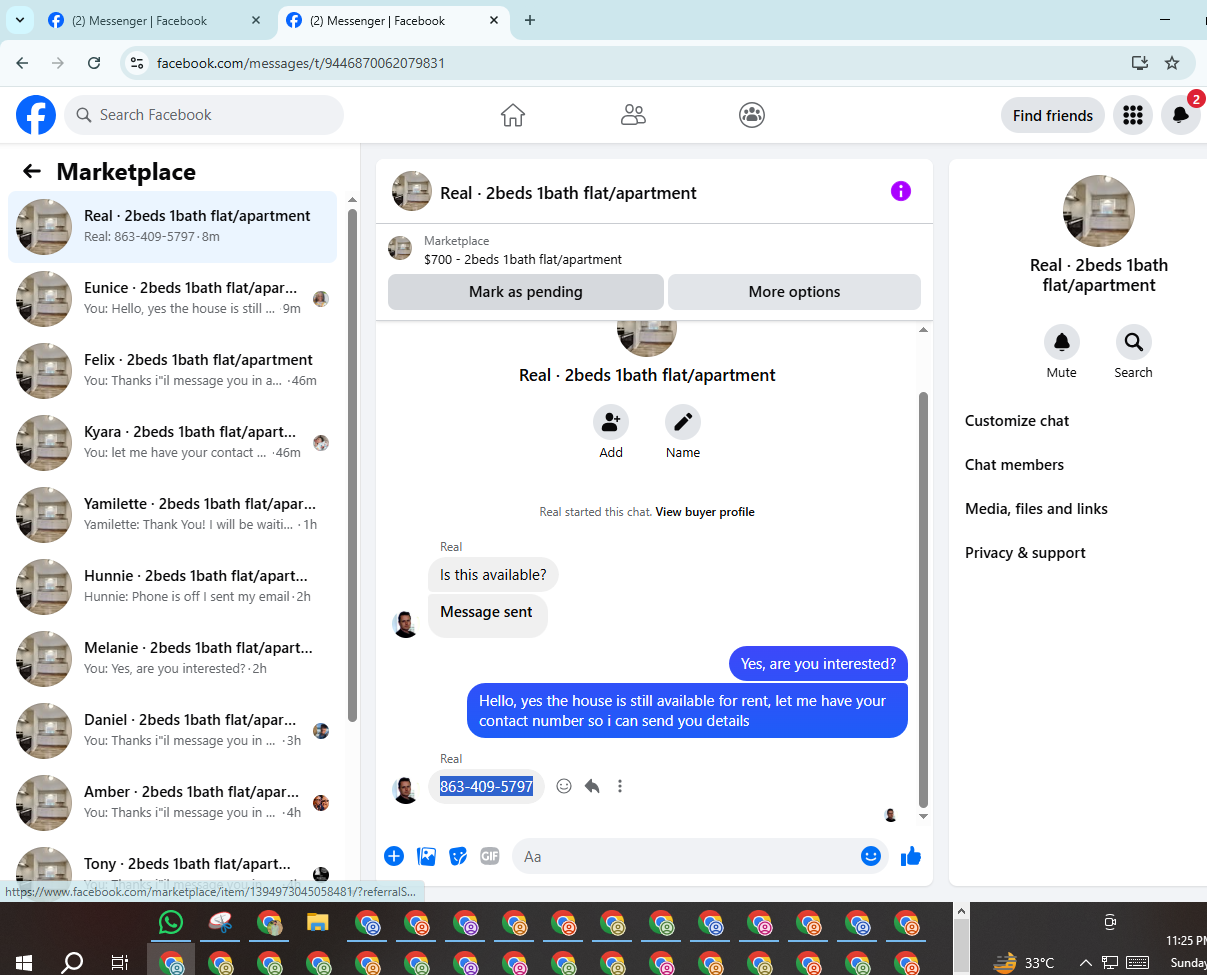1207x975 pixels.
Task: Click the Facebook logo icon
Action: 36,115
